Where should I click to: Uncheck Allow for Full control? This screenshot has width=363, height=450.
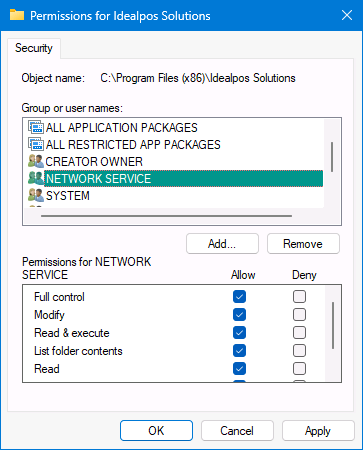[239, 296]
